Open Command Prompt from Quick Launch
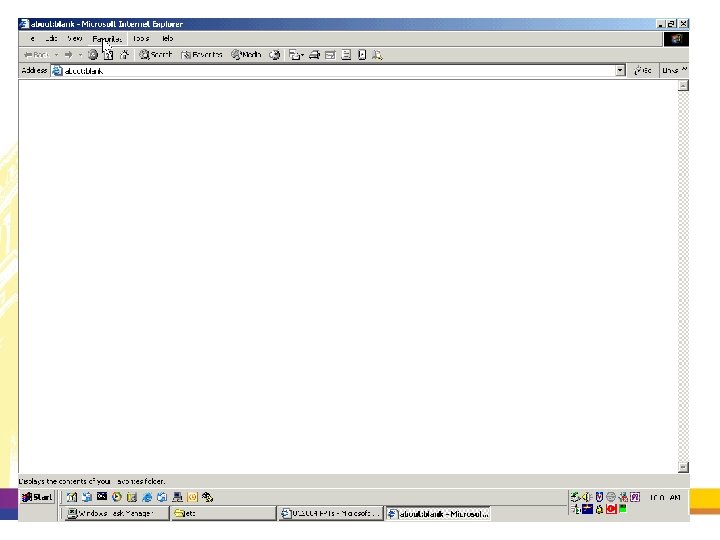Image resolution: width=720 pixels, height=540 pixels. 102,497
